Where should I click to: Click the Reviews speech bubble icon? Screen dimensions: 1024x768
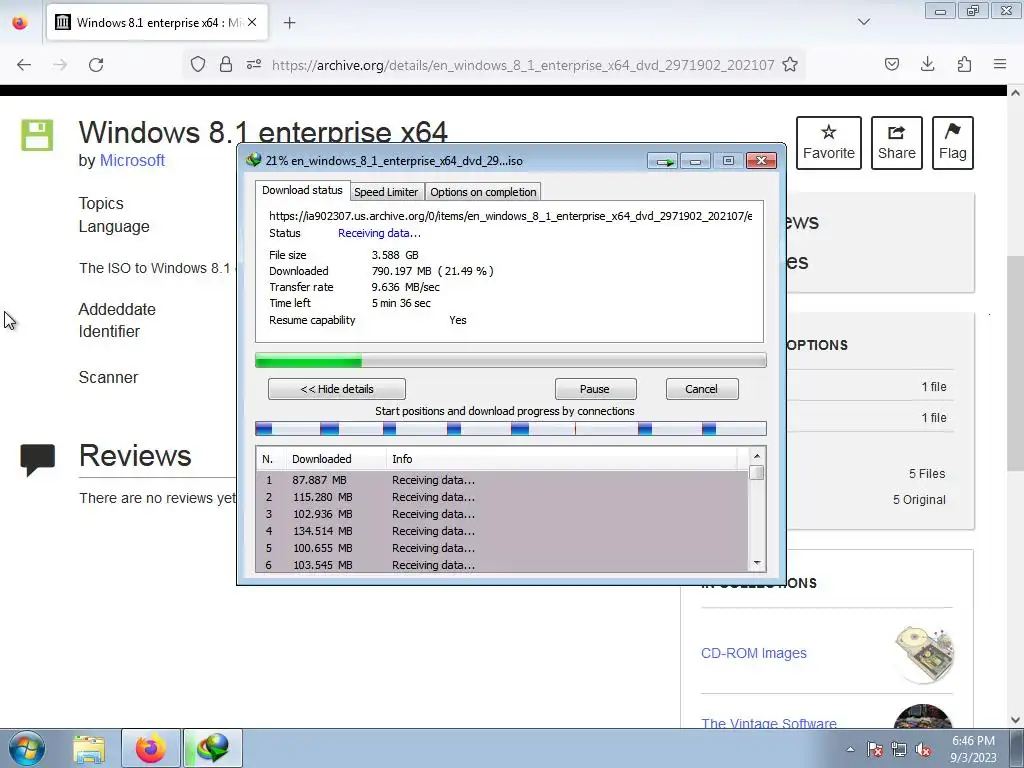37,460
